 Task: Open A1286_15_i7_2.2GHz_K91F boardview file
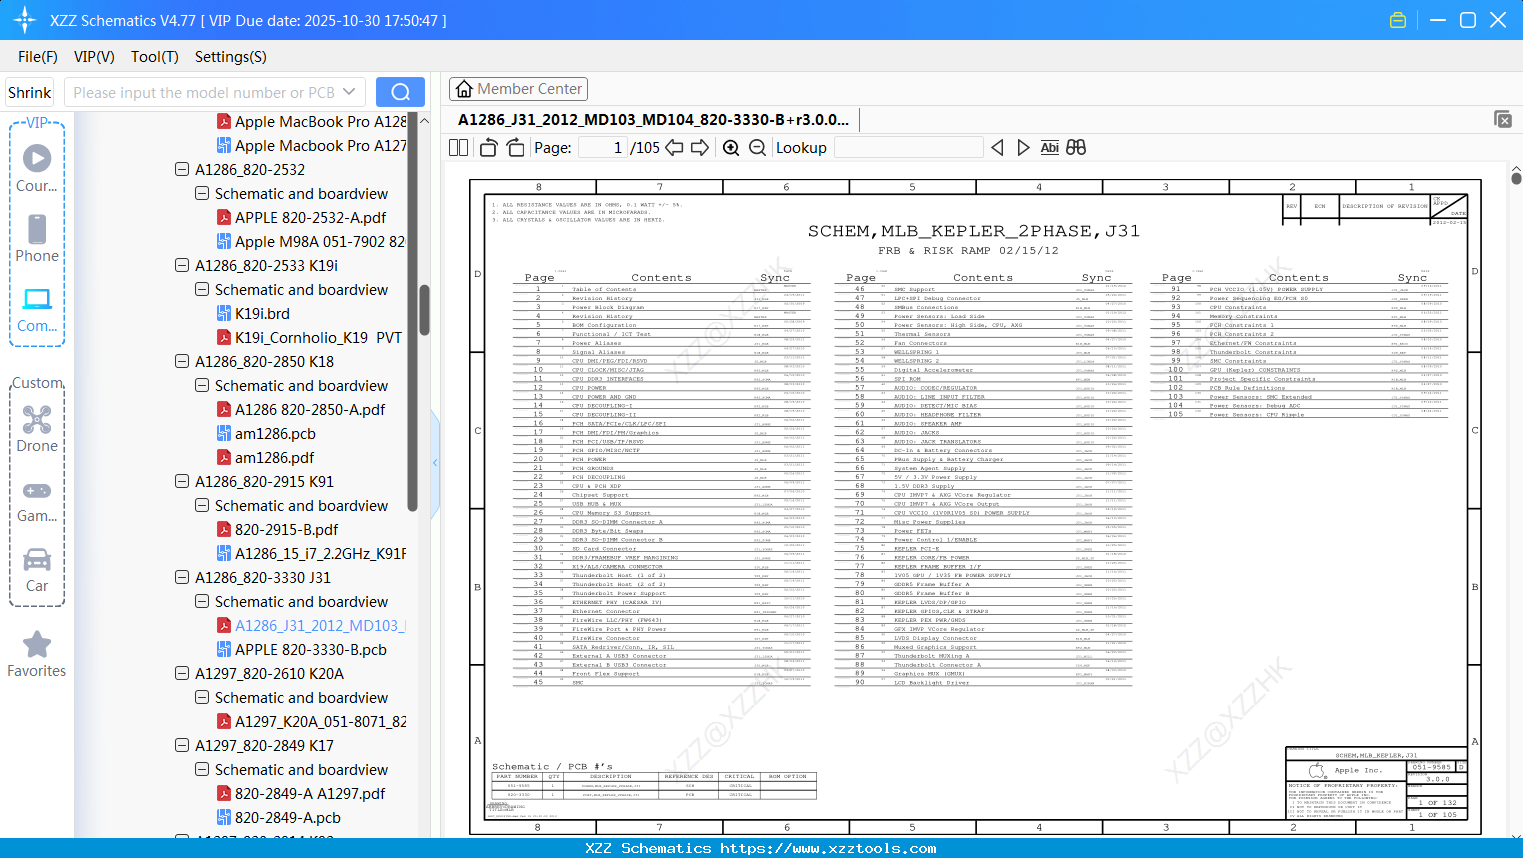click(320, 553)
